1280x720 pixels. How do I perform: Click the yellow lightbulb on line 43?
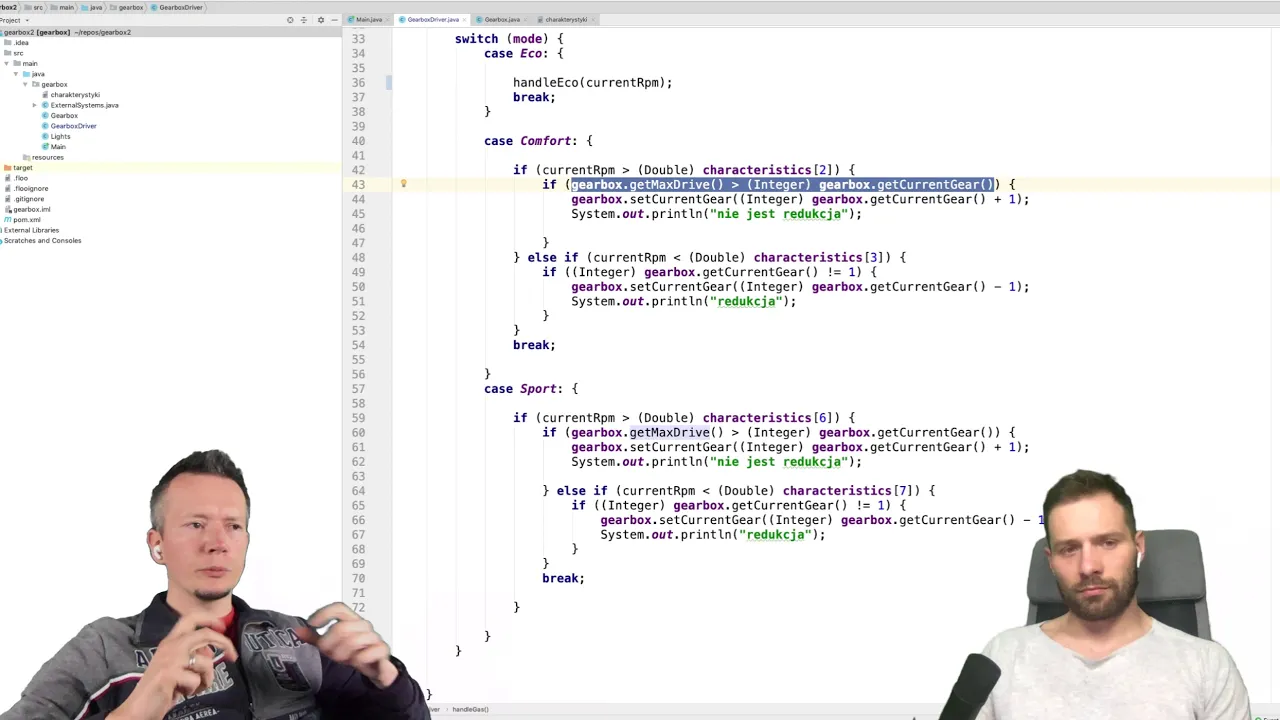[x=403, y=184]
